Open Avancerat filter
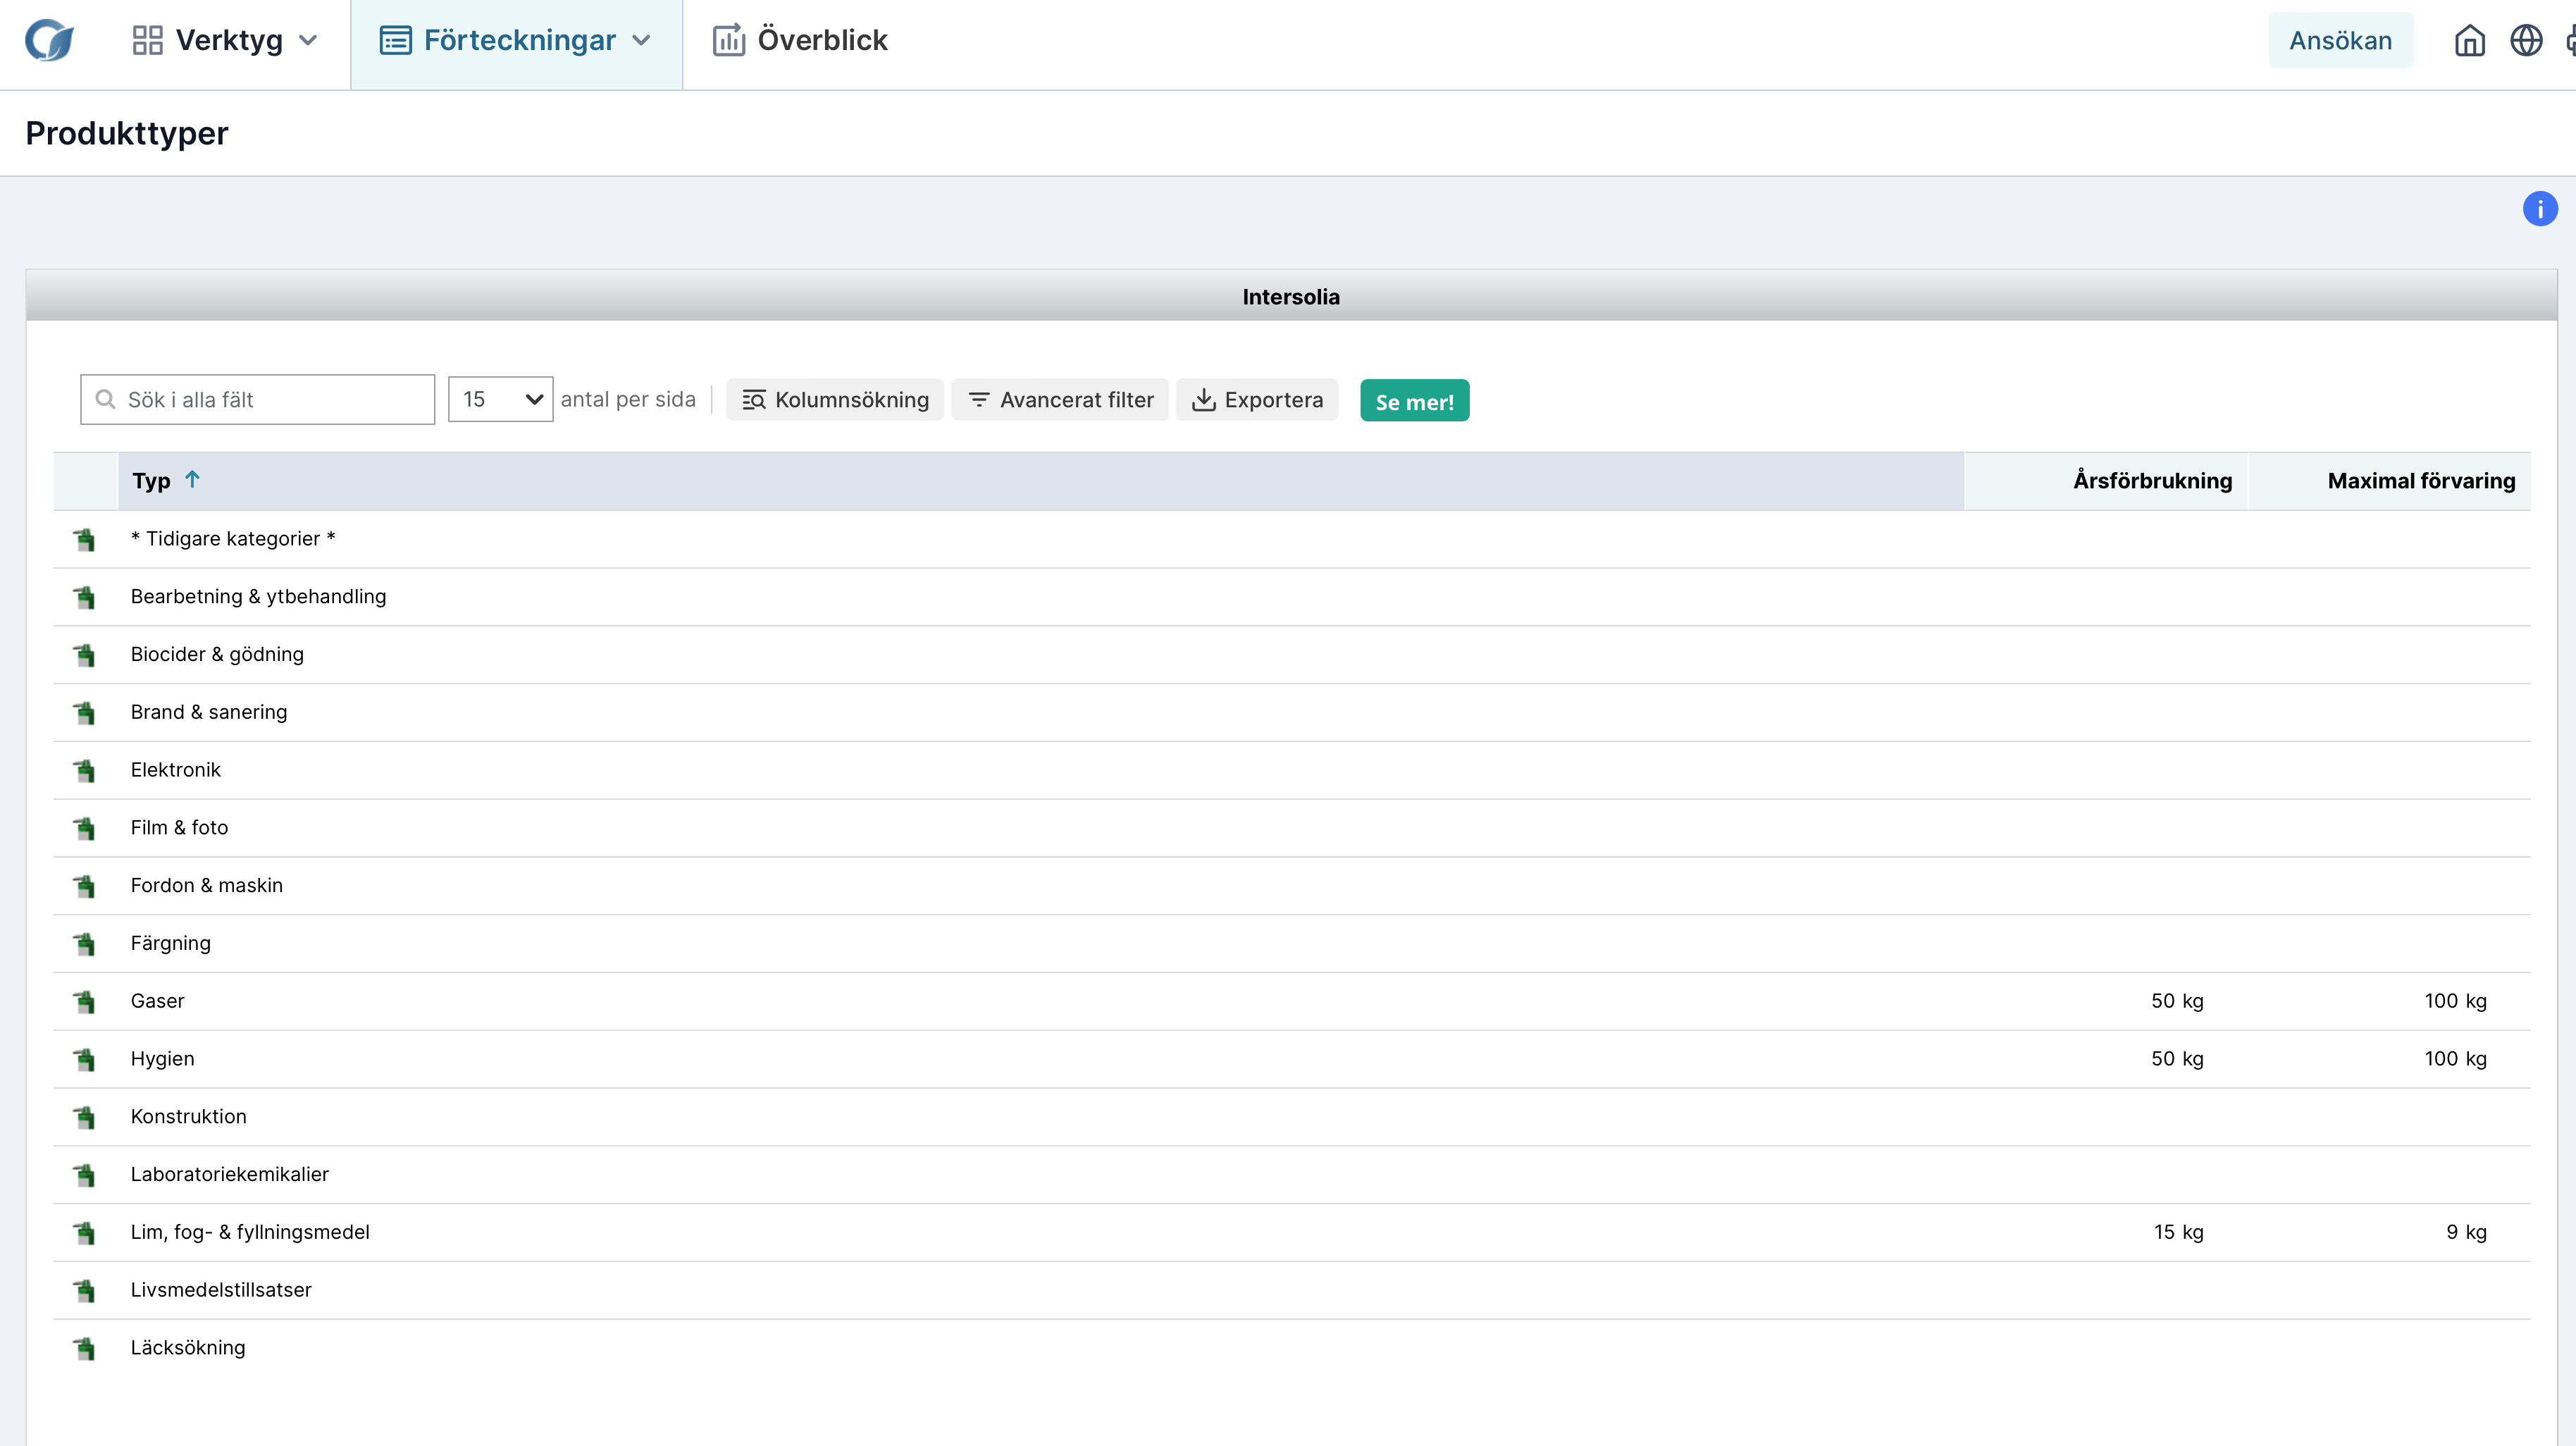This screenshot has height=1446, width=2576. [x=1060, y=400]
